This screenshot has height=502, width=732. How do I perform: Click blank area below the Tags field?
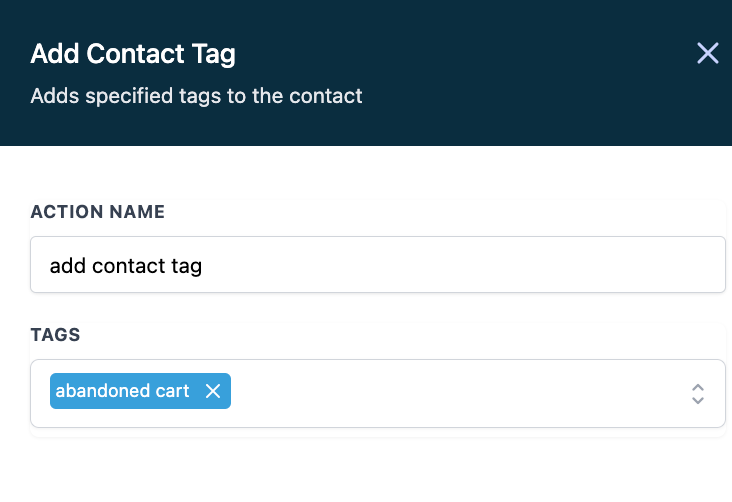[x=378, y=470]
